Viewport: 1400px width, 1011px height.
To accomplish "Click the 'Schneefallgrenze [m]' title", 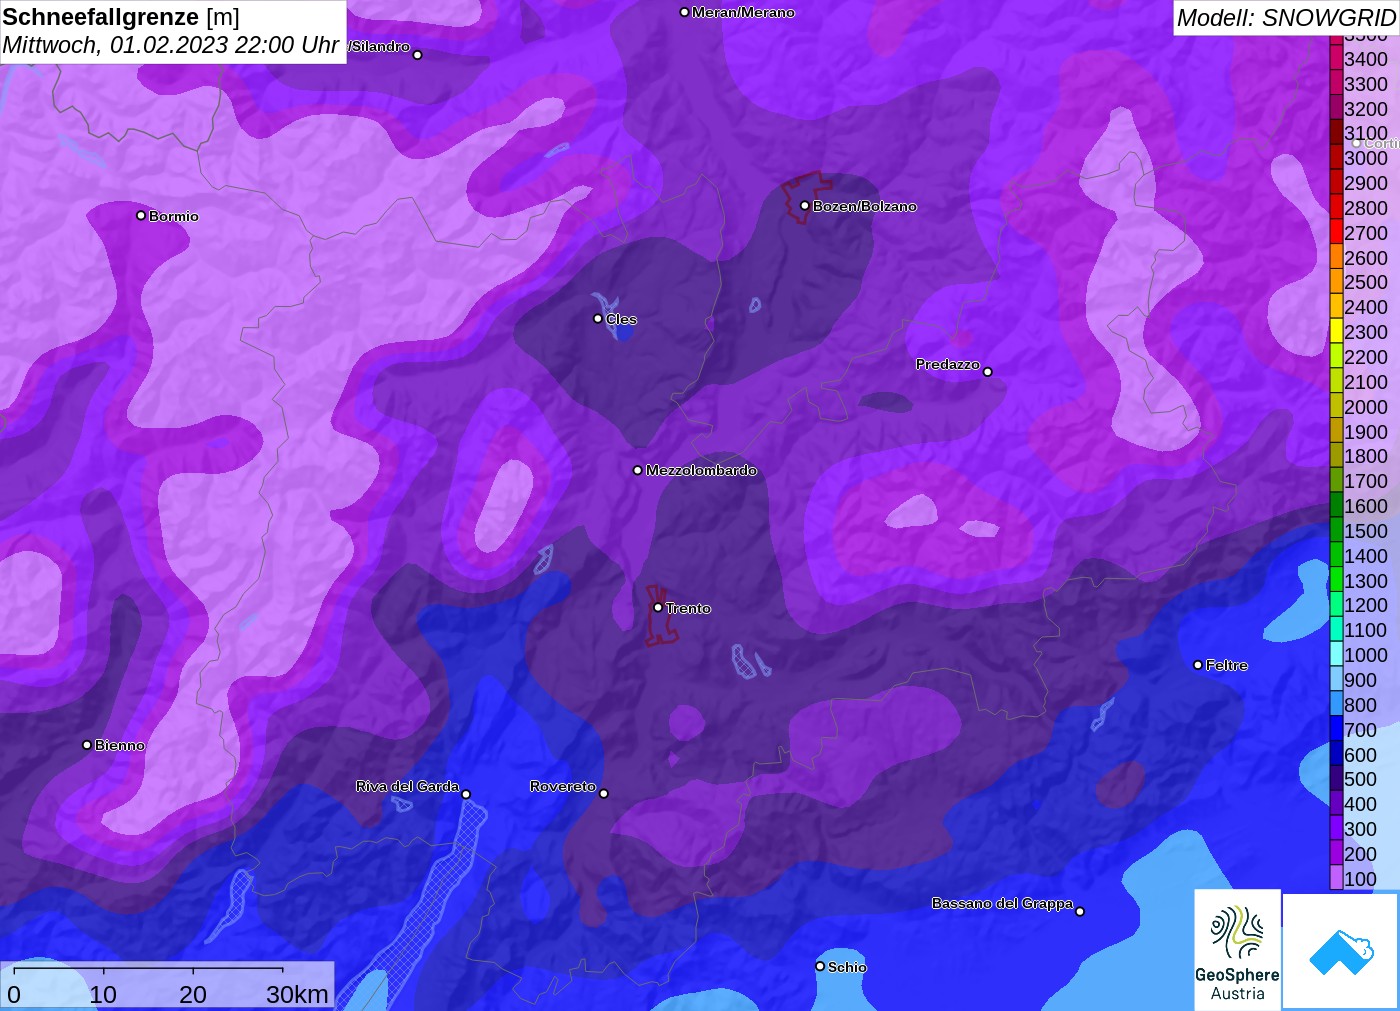I will 121,17.
